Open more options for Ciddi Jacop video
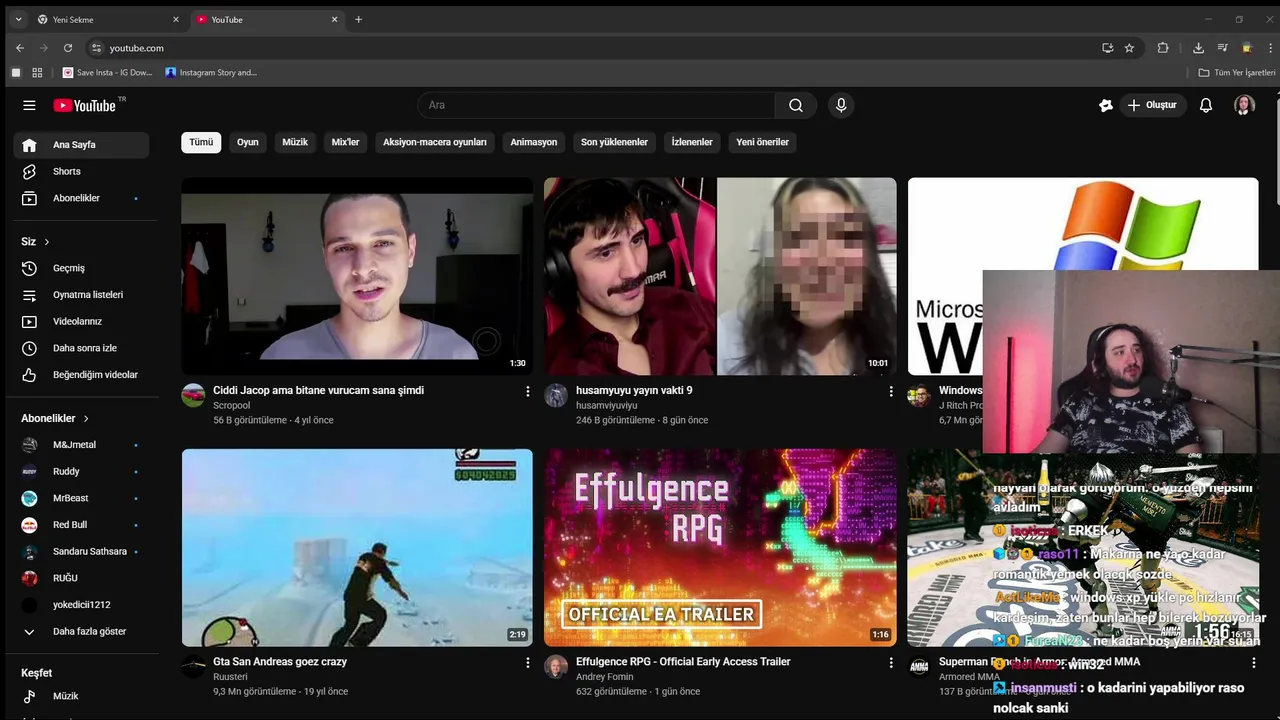1280x720 pixels. pyautogui.click(x=528, y=392)
